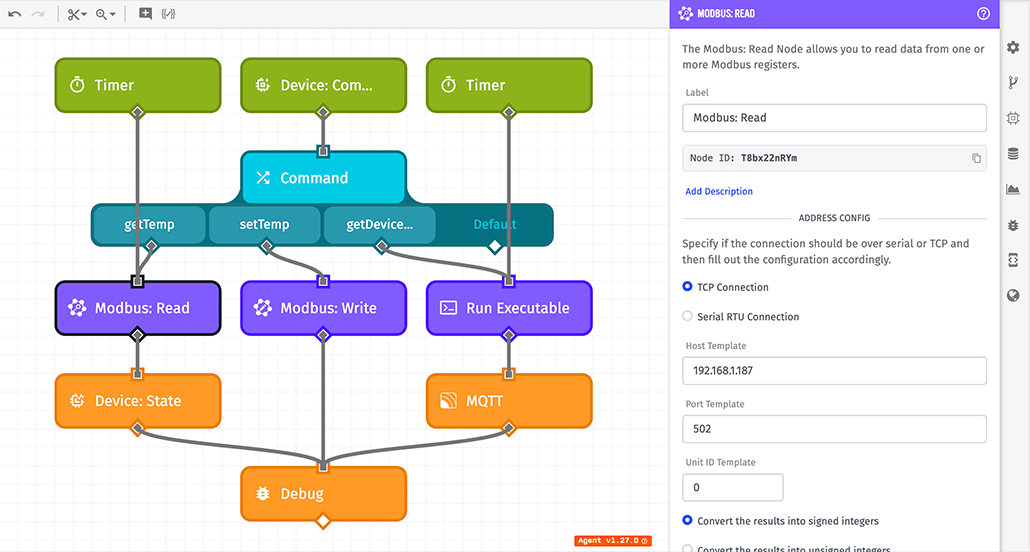Viewport: 1030px width, 552px height.
Task: Select the Debug output node
Action: tap(323, 494)
